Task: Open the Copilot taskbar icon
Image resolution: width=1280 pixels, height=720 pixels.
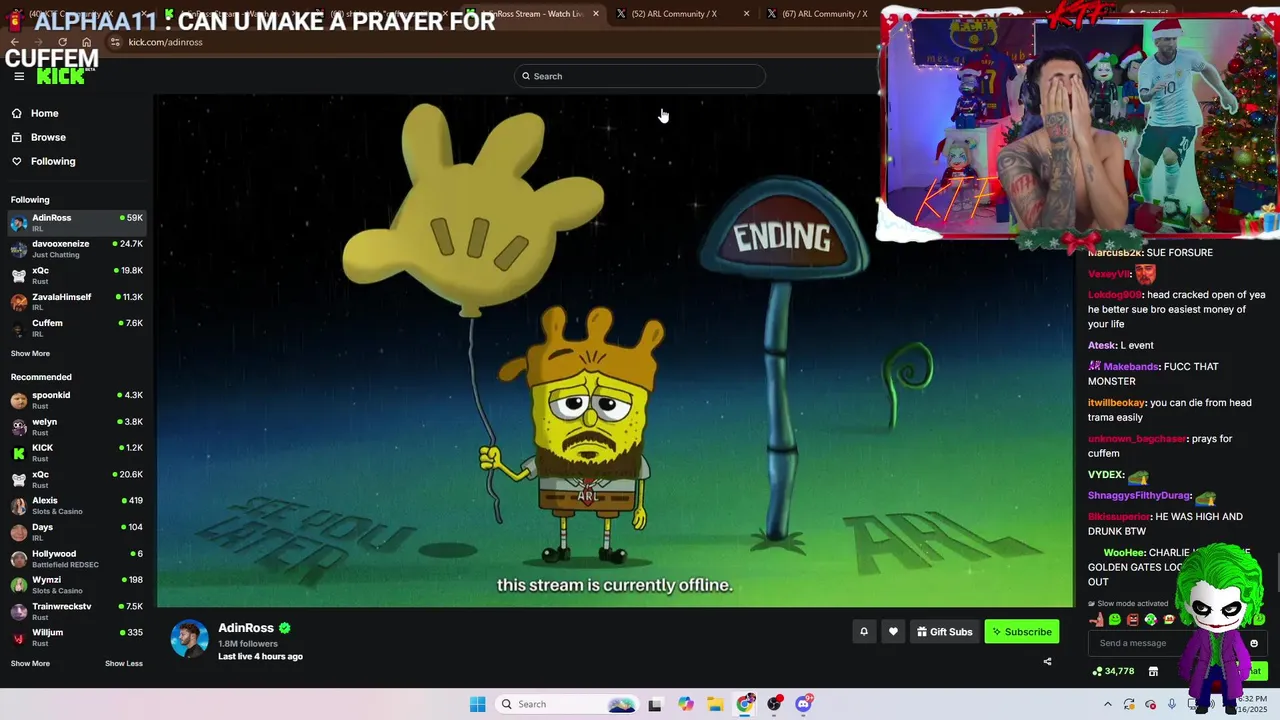Action: (x=685, y=704)
